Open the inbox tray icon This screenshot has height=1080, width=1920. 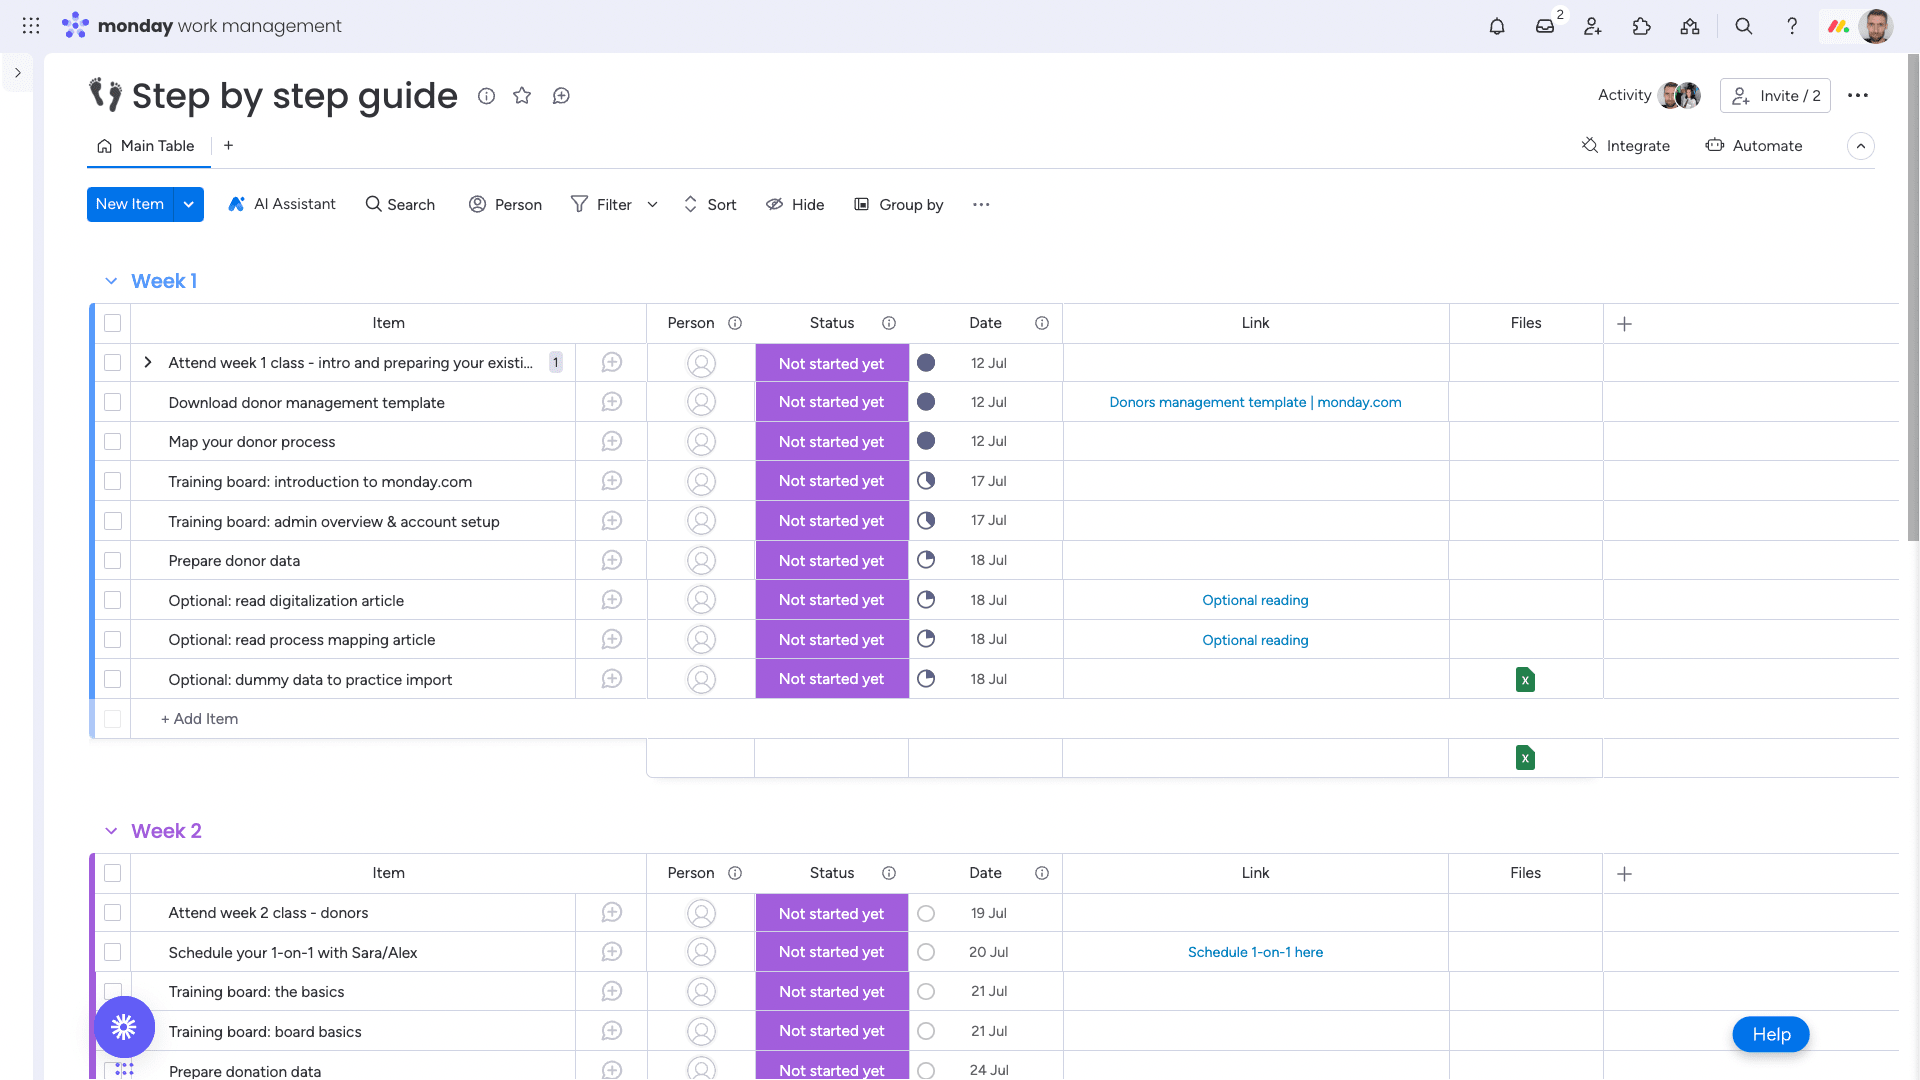[1545, 27]
